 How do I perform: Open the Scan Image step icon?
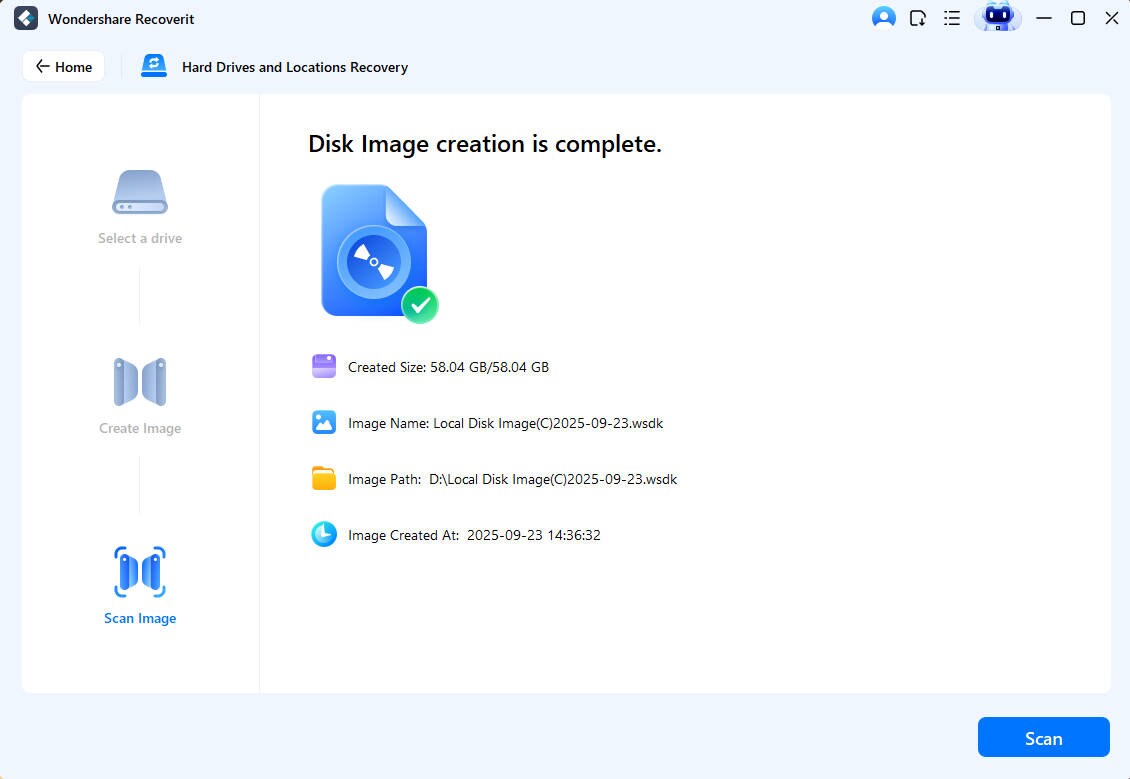[140, 572]
